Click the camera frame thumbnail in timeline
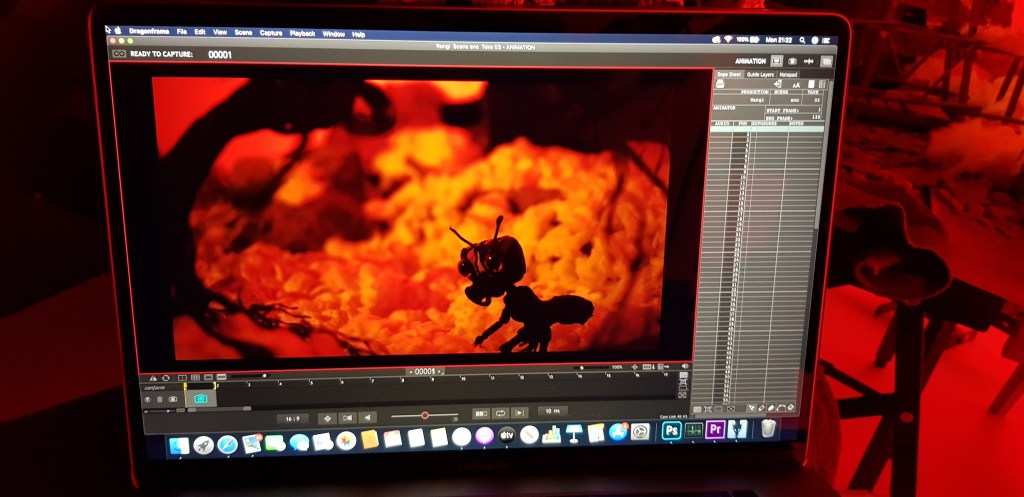The height and width of the screenshot is (497, 1024). click(x=200, y=397)
